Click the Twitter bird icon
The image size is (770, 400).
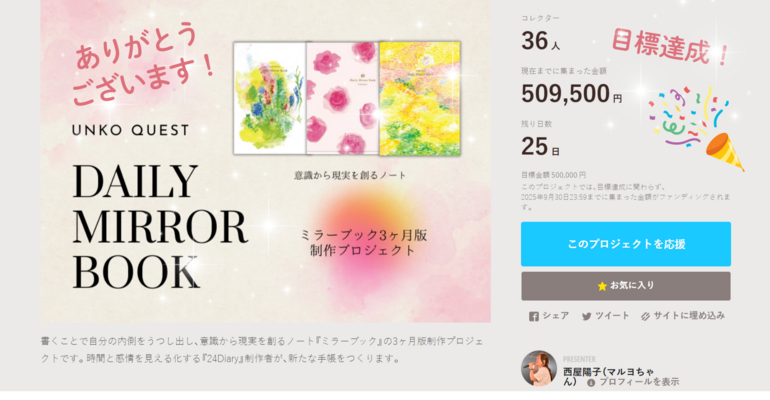tap(586, 317)
